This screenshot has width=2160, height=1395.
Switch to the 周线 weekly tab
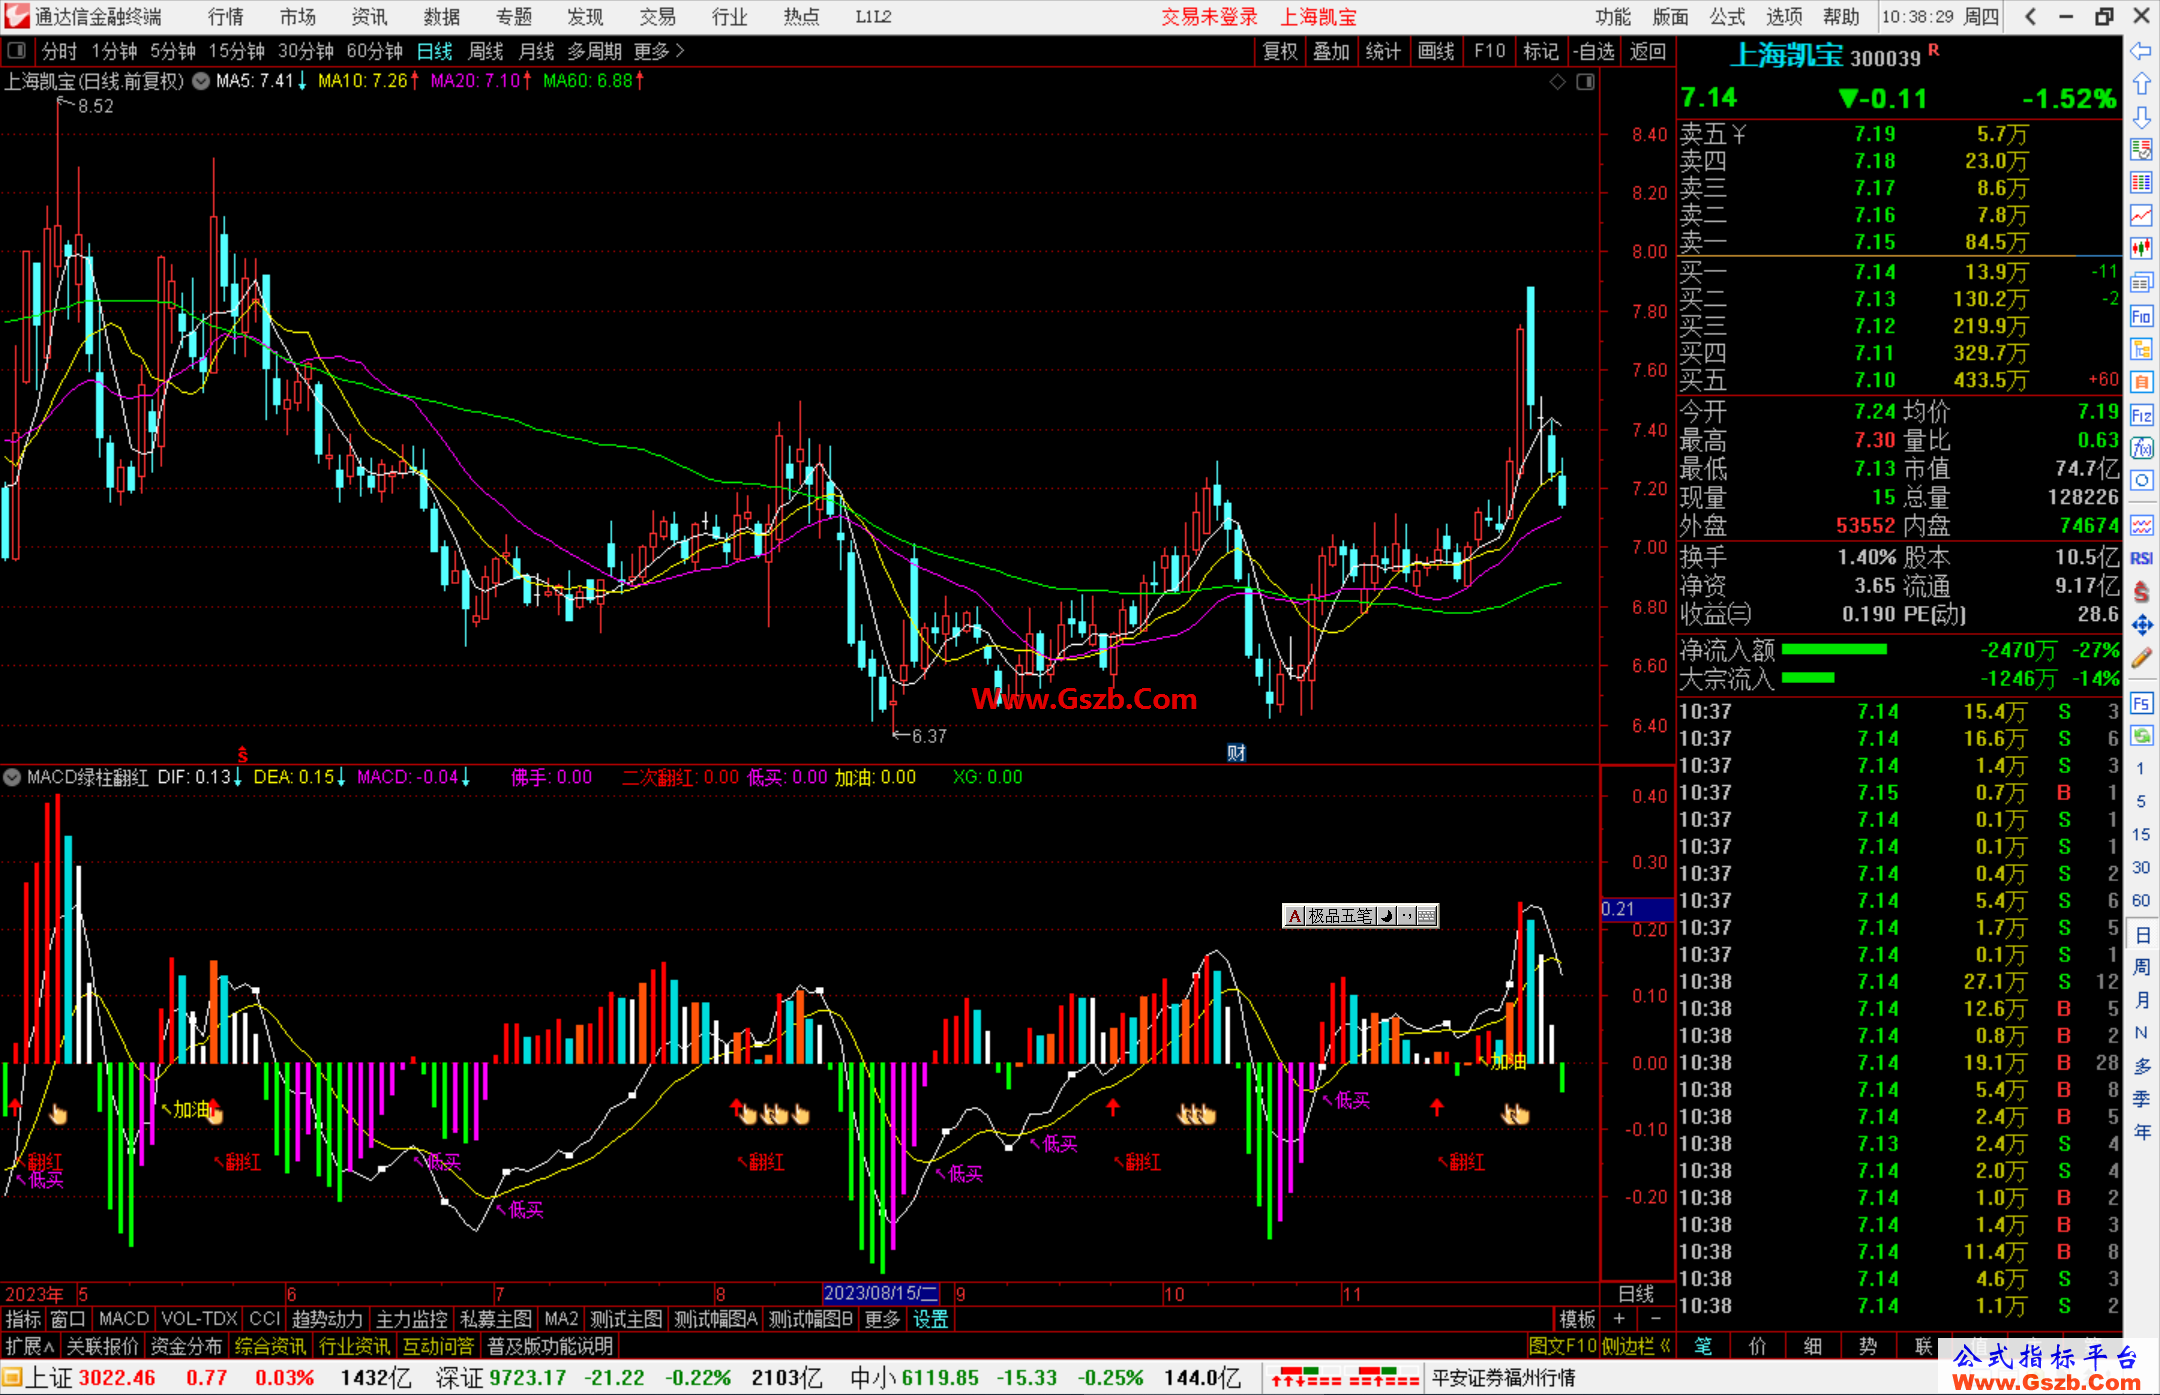coord(486,51)
